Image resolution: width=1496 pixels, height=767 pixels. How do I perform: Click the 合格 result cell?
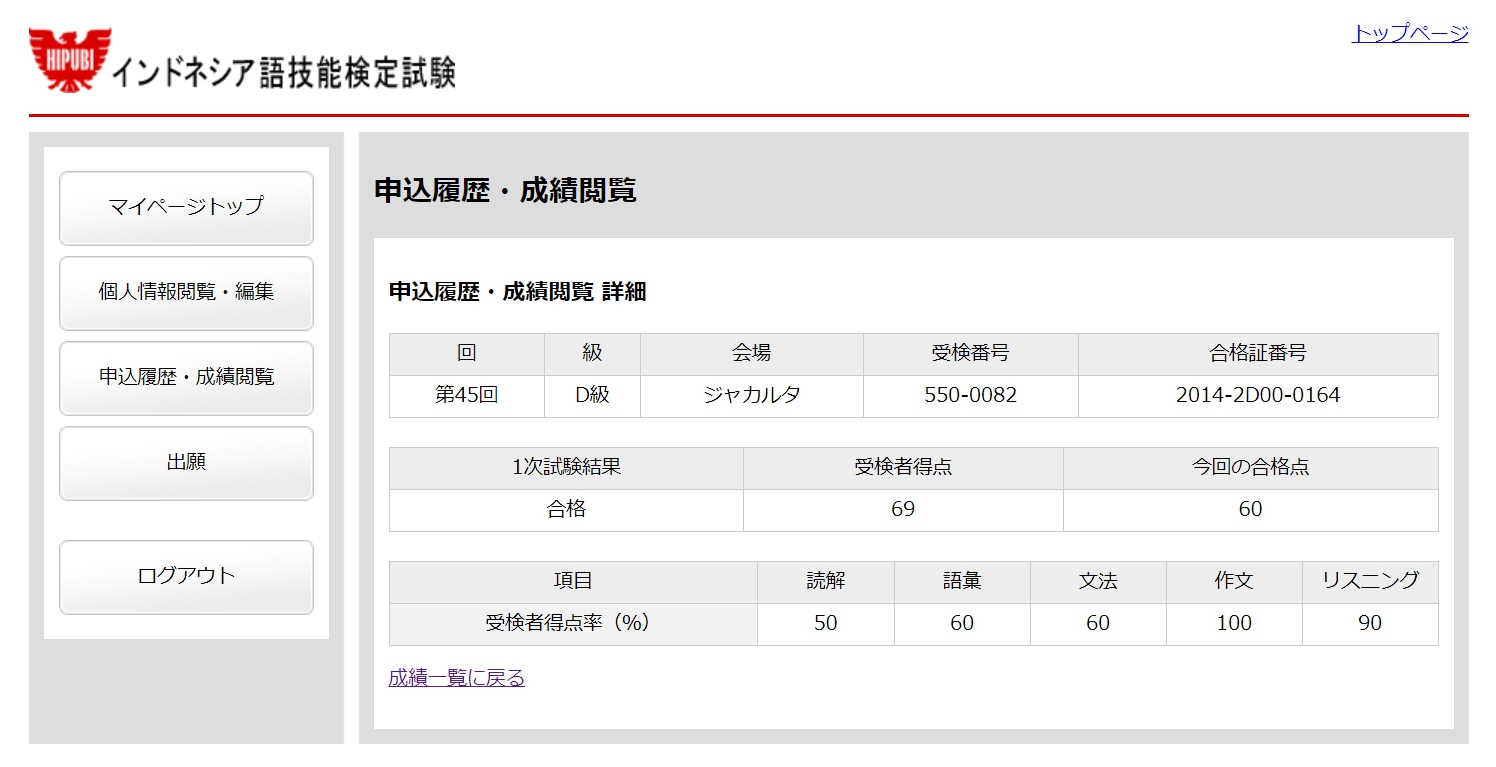pos(566,509)
